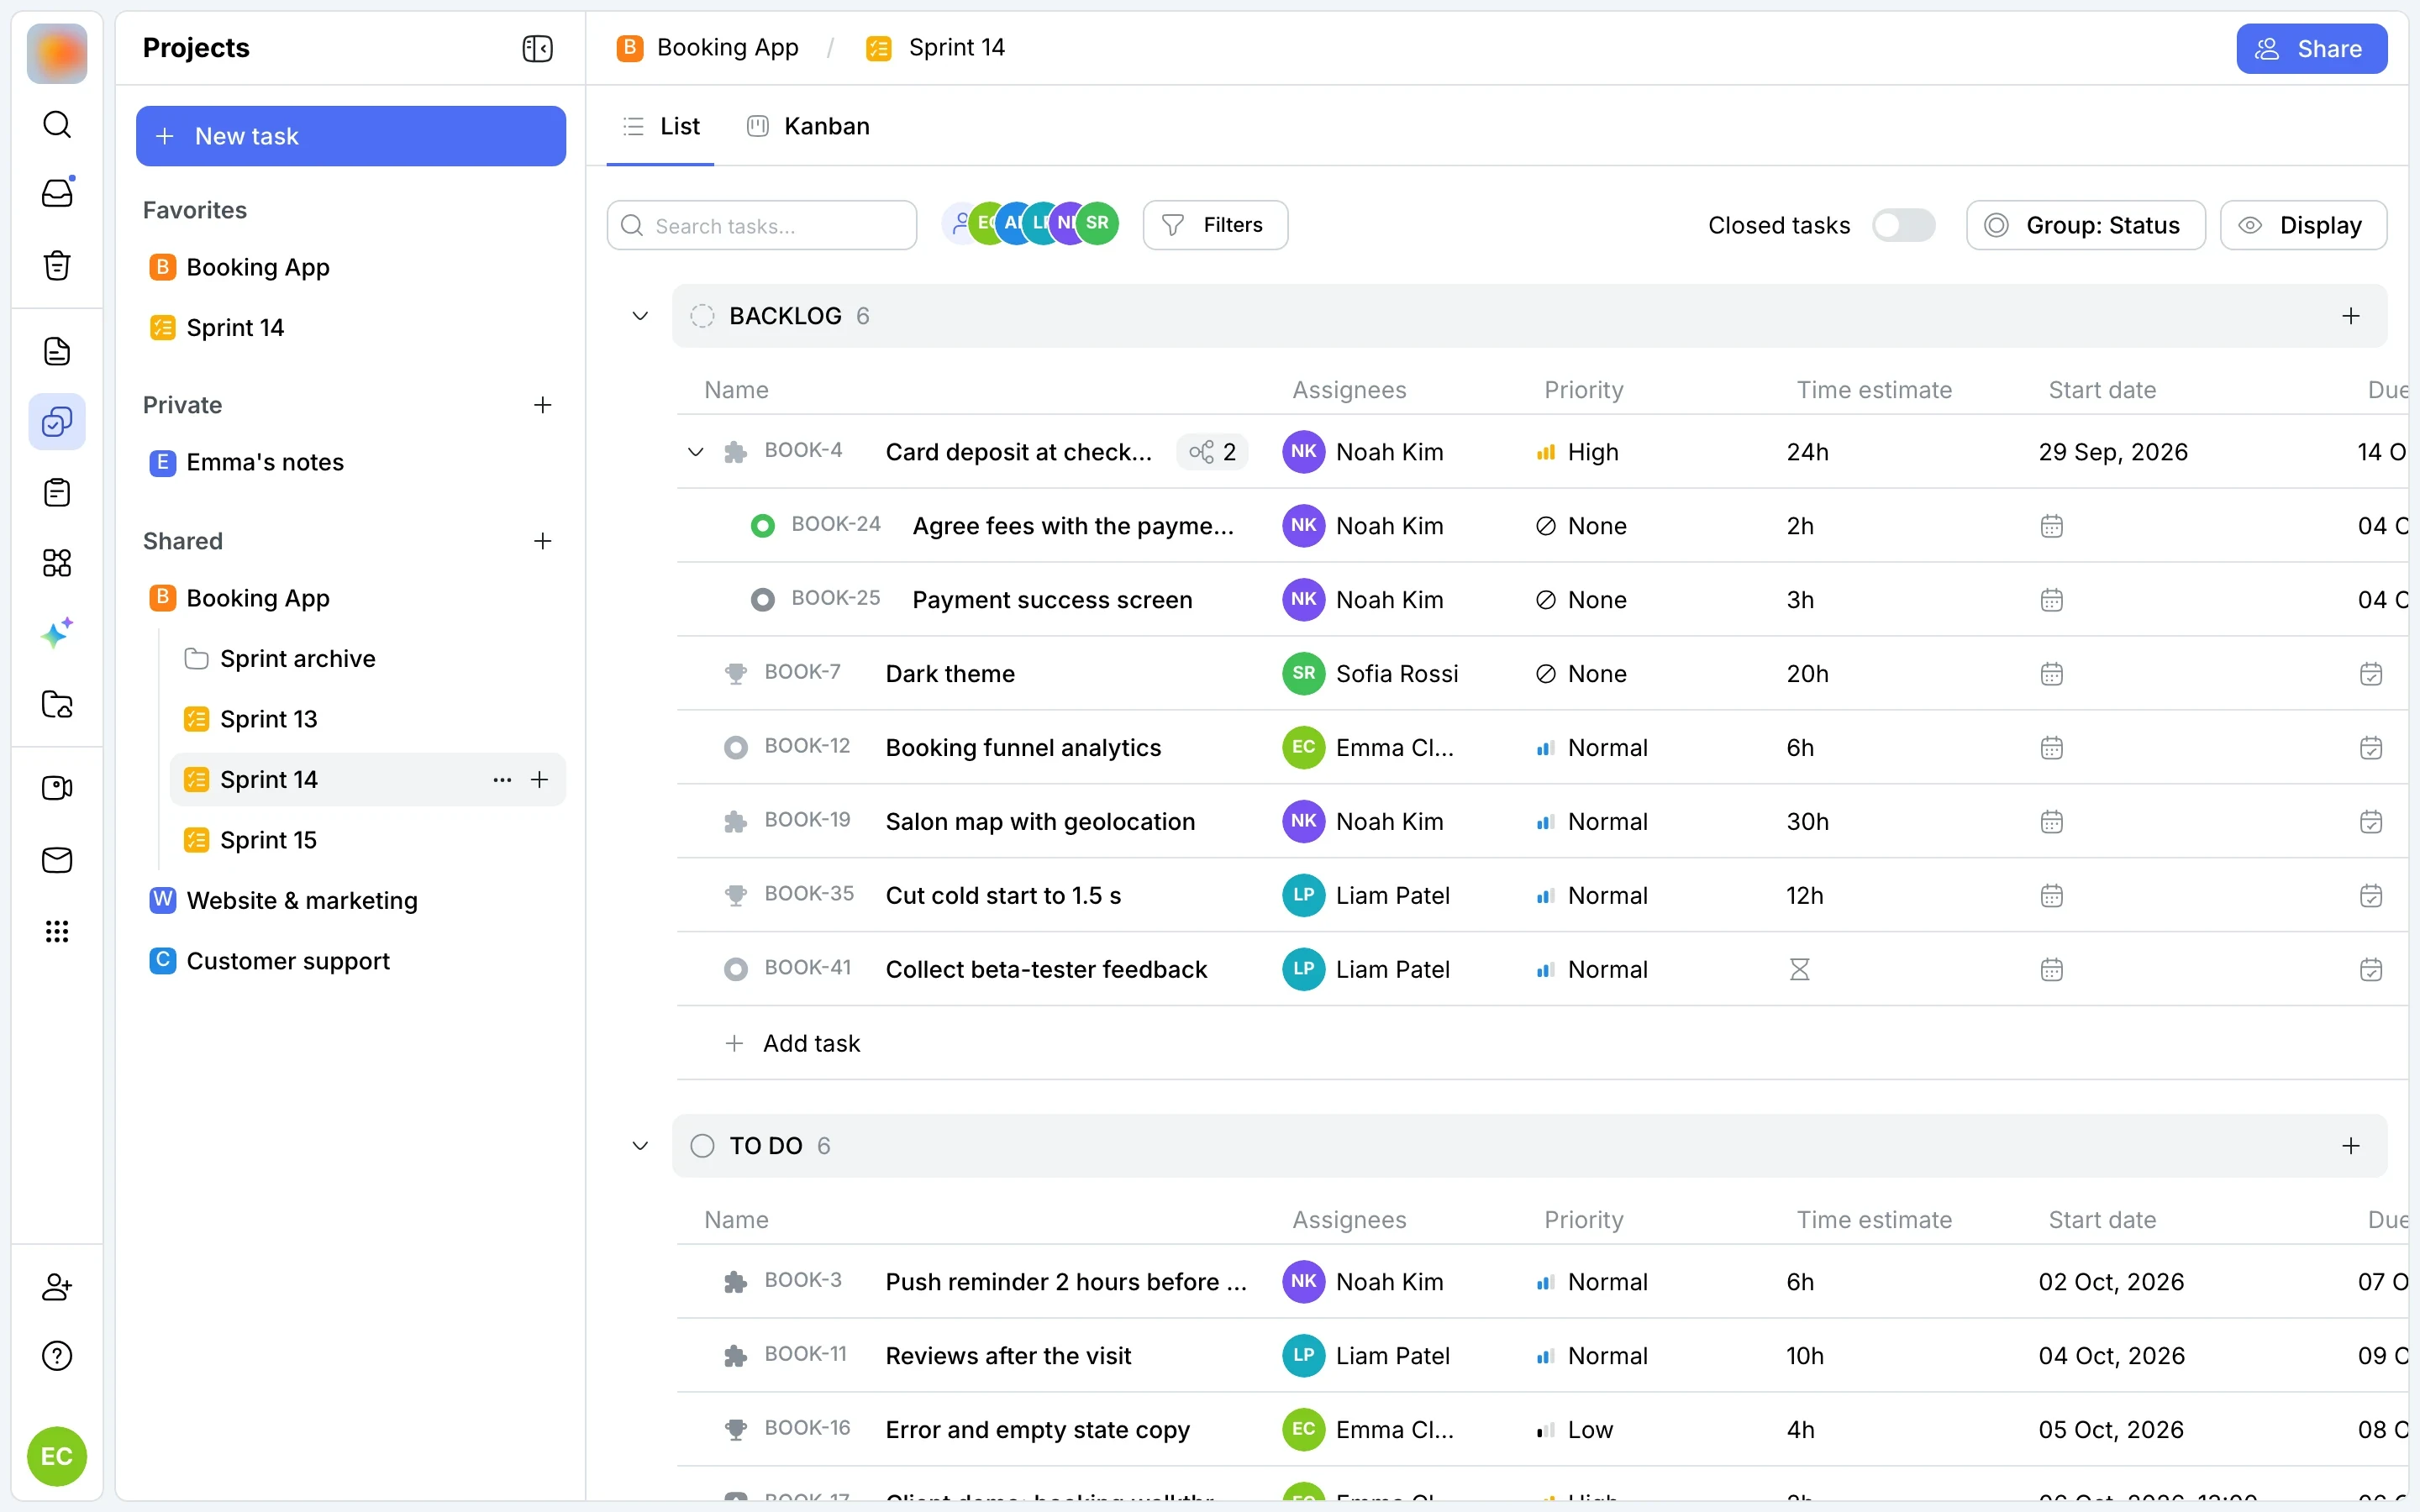Change None priority of Dark theme task
Image resolution: width=2420 pixels, height=1512 pixels.
pos(1582,674)
